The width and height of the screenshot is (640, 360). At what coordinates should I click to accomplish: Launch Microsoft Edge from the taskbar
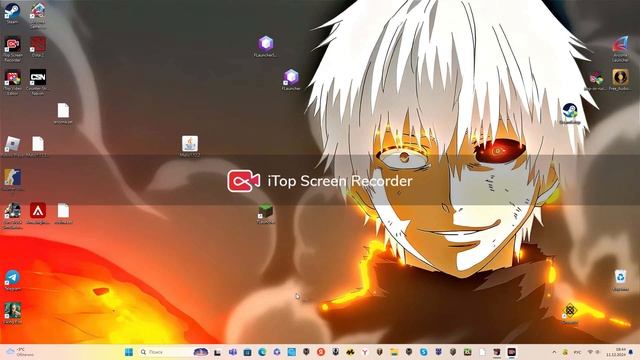click(x=262, y=352)
